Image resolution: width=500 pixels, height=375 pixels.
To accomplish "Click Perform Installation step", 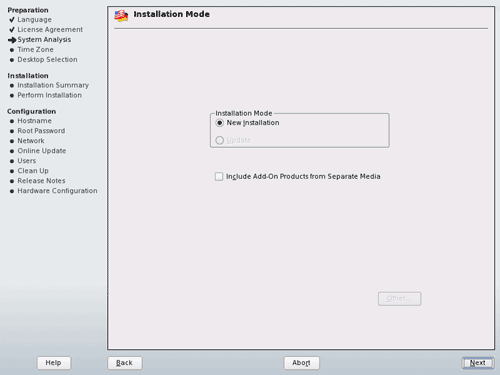I will 49,95.
